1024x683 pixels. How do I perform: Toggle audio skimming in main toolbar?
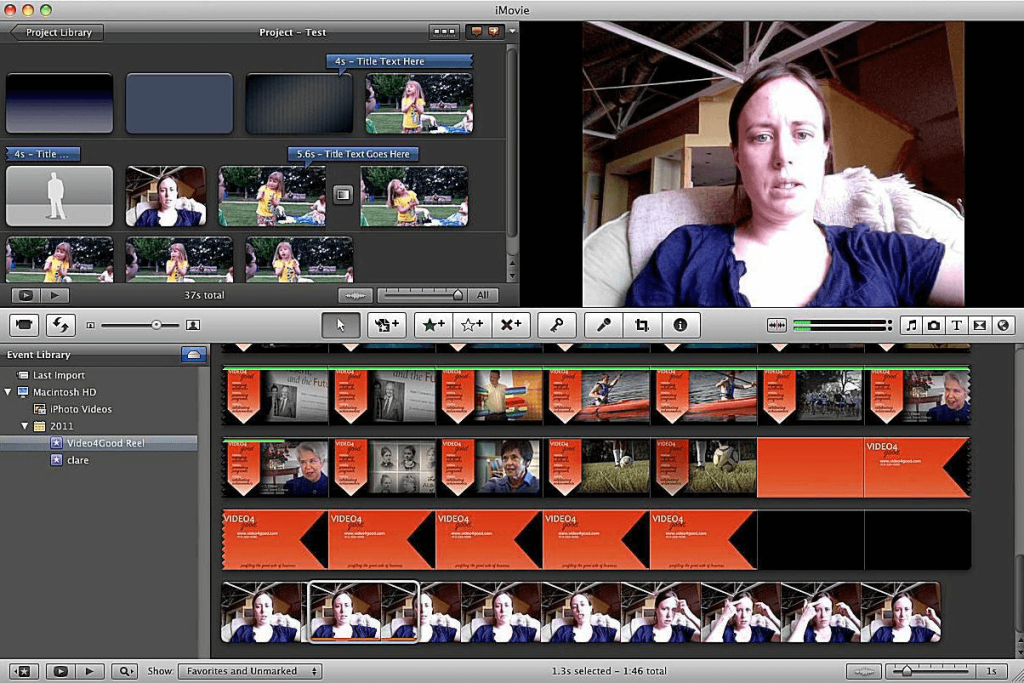click(x=776, y=325)
